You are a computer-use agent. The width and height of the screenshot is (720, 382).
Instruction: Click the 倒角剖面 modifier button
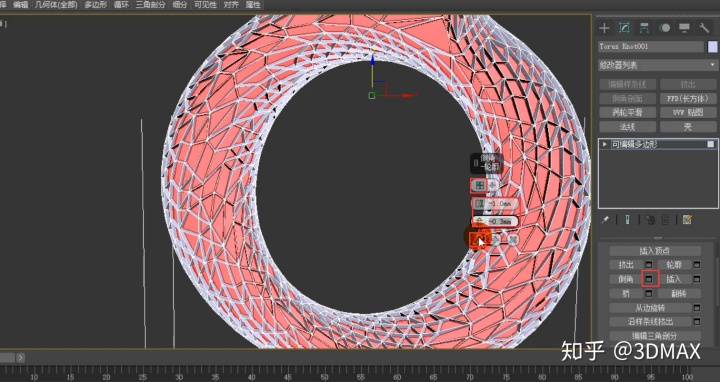point(627,98)
